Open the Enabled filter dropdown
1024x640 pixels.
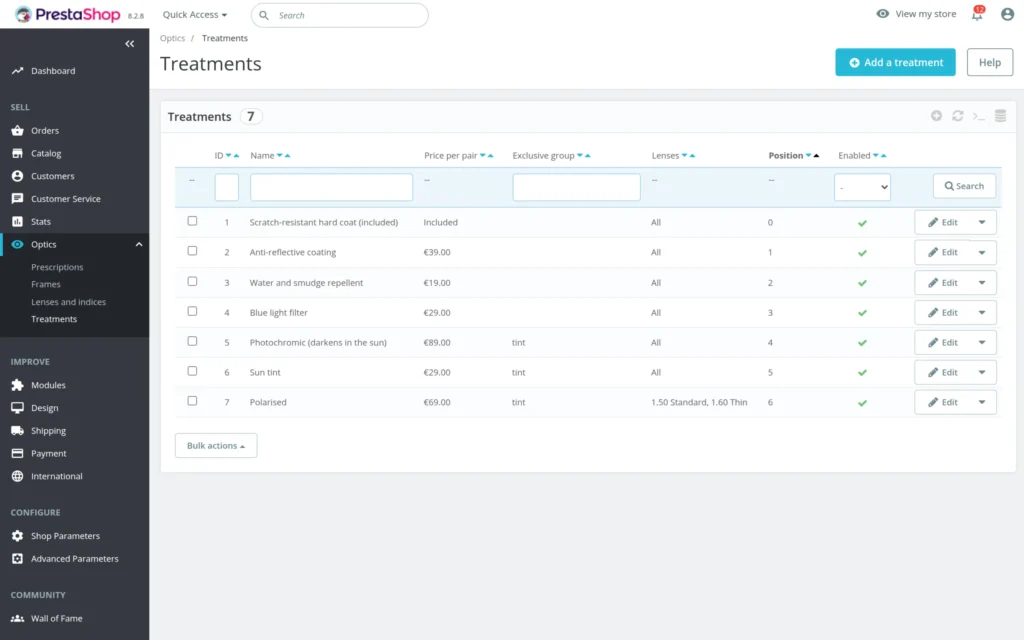pos(862,187)
